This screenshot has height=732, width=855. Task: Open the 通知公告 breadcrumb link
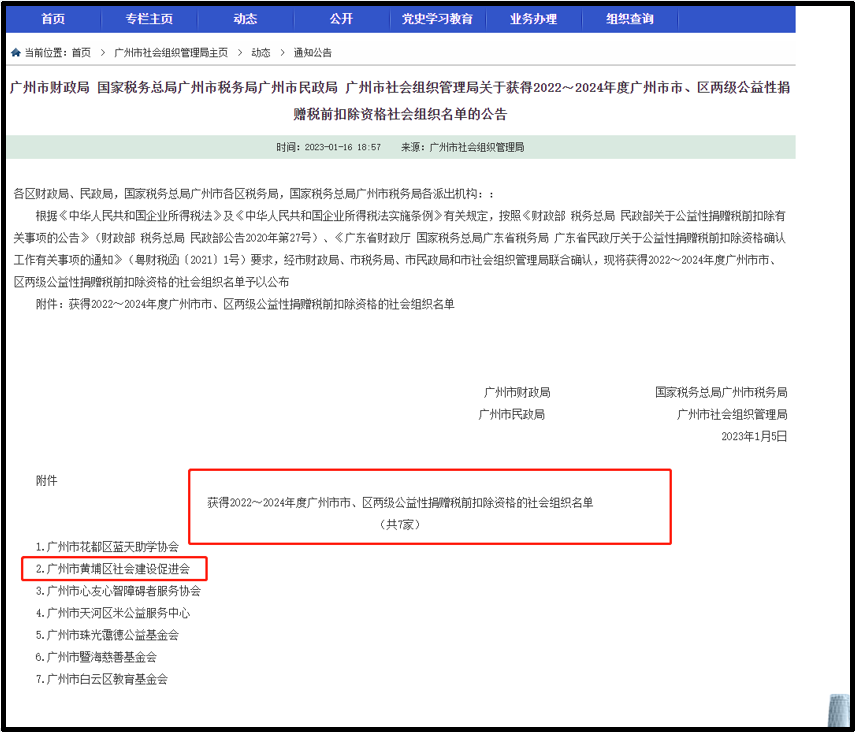[312, 53]
